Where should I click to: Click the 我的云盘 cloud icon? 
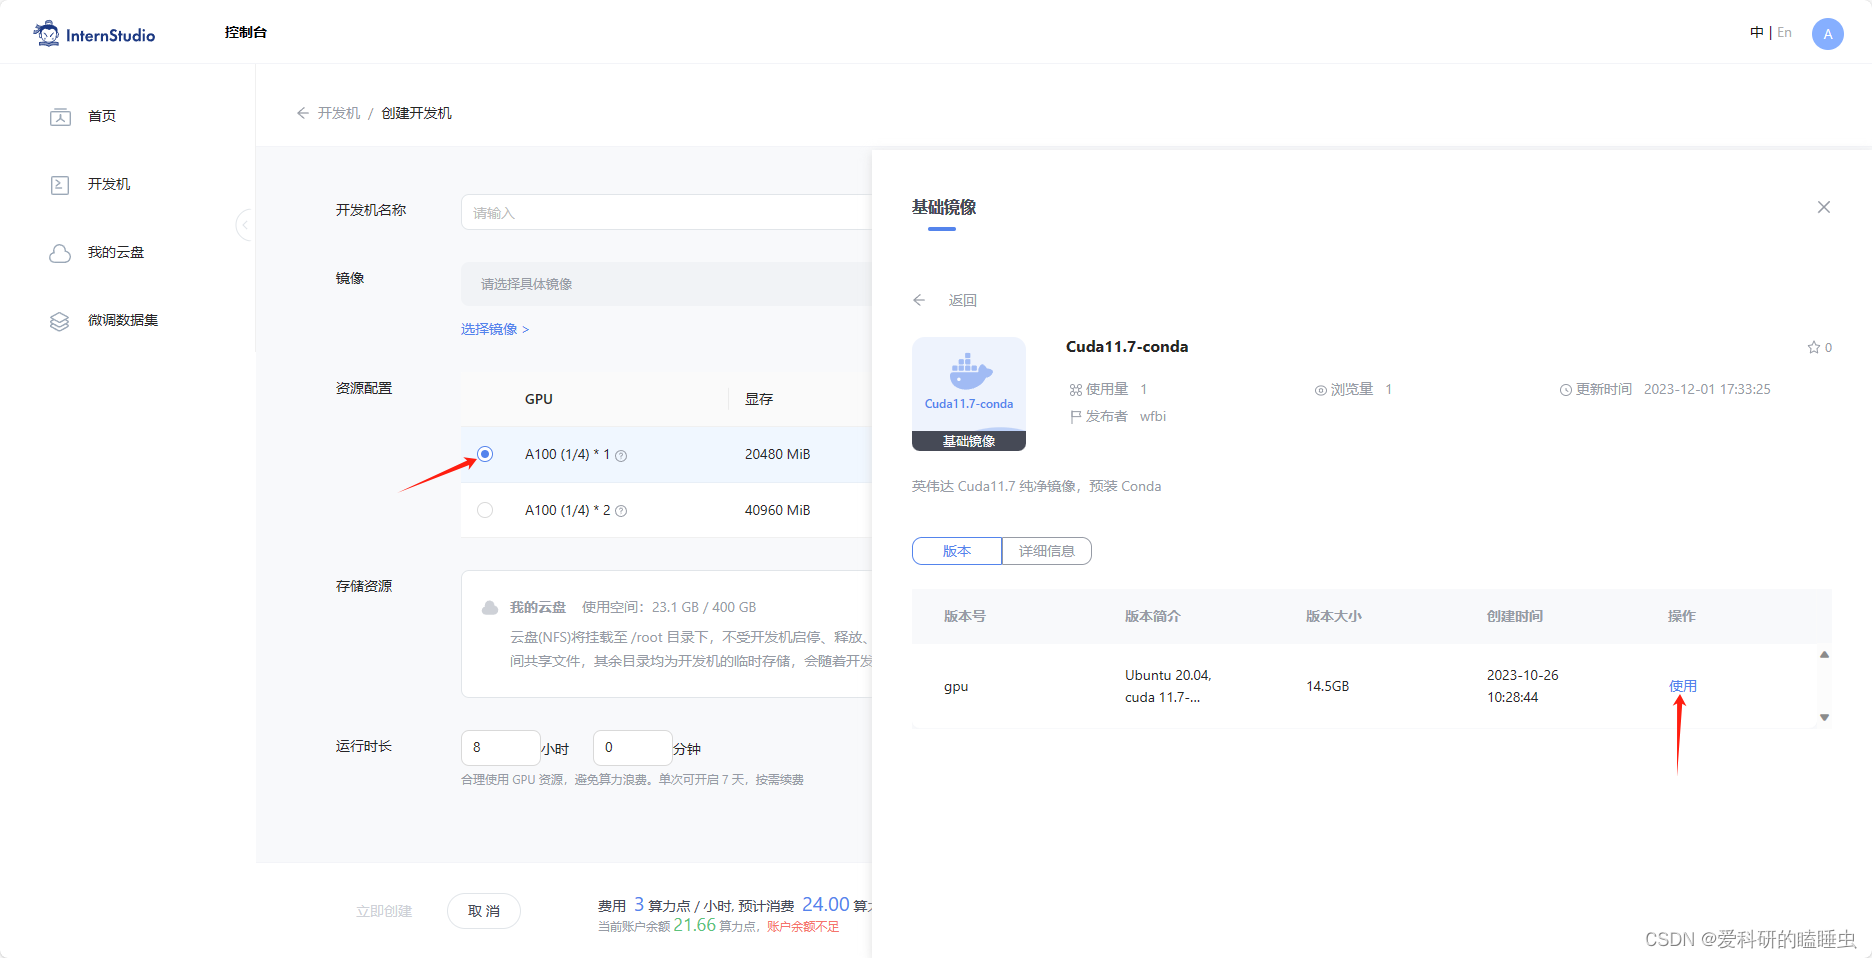pyautogui.click(x=60, y=253)
